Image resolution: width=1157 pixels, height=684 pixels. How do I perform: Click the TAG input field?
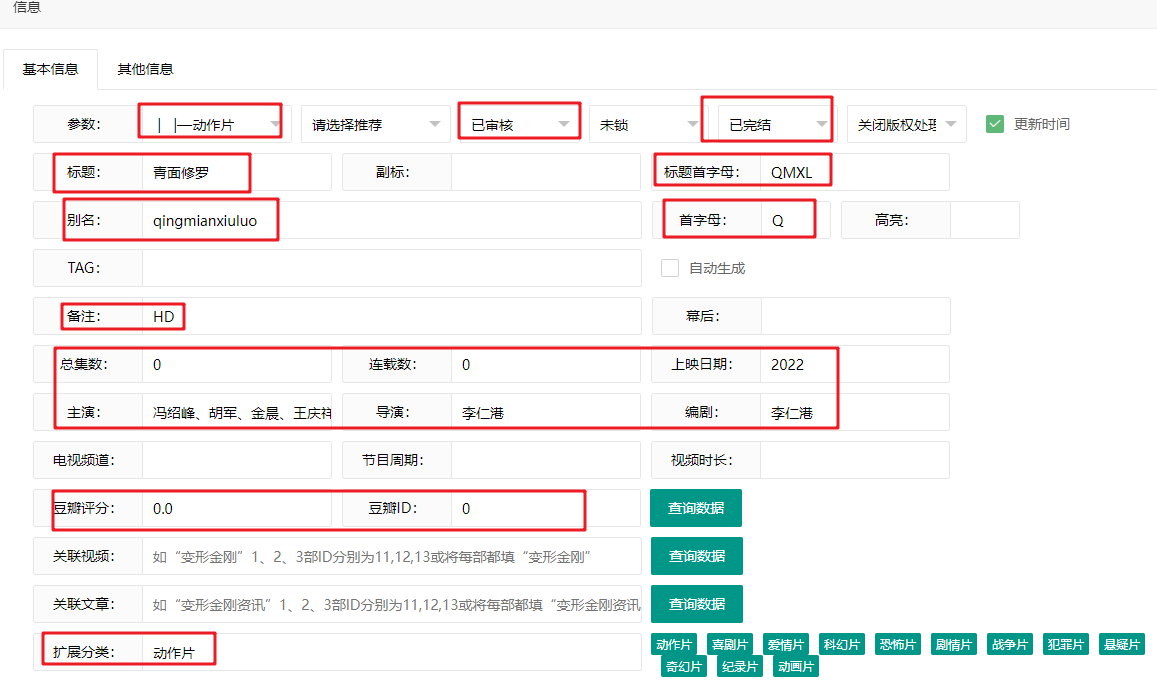pyautogui.click(x=391, y=268)
